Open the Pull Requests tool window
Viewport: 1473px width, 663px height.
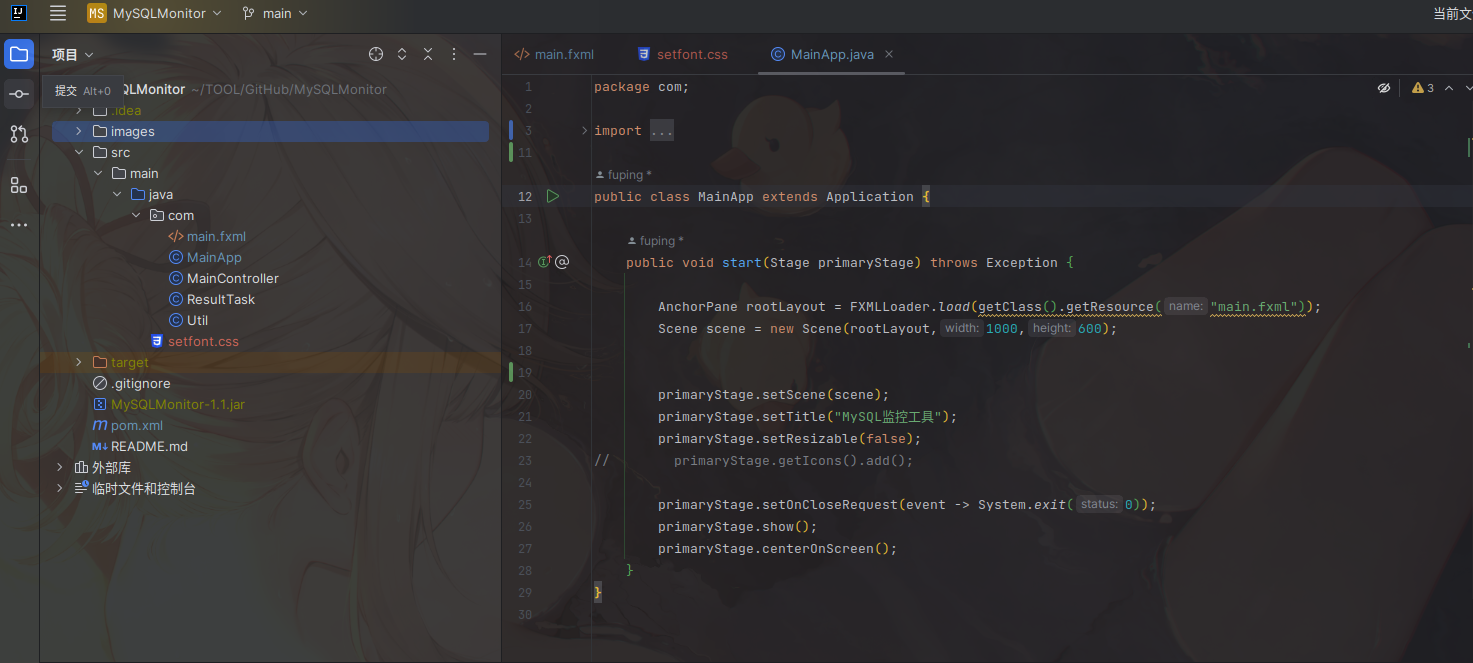(19, 134)
